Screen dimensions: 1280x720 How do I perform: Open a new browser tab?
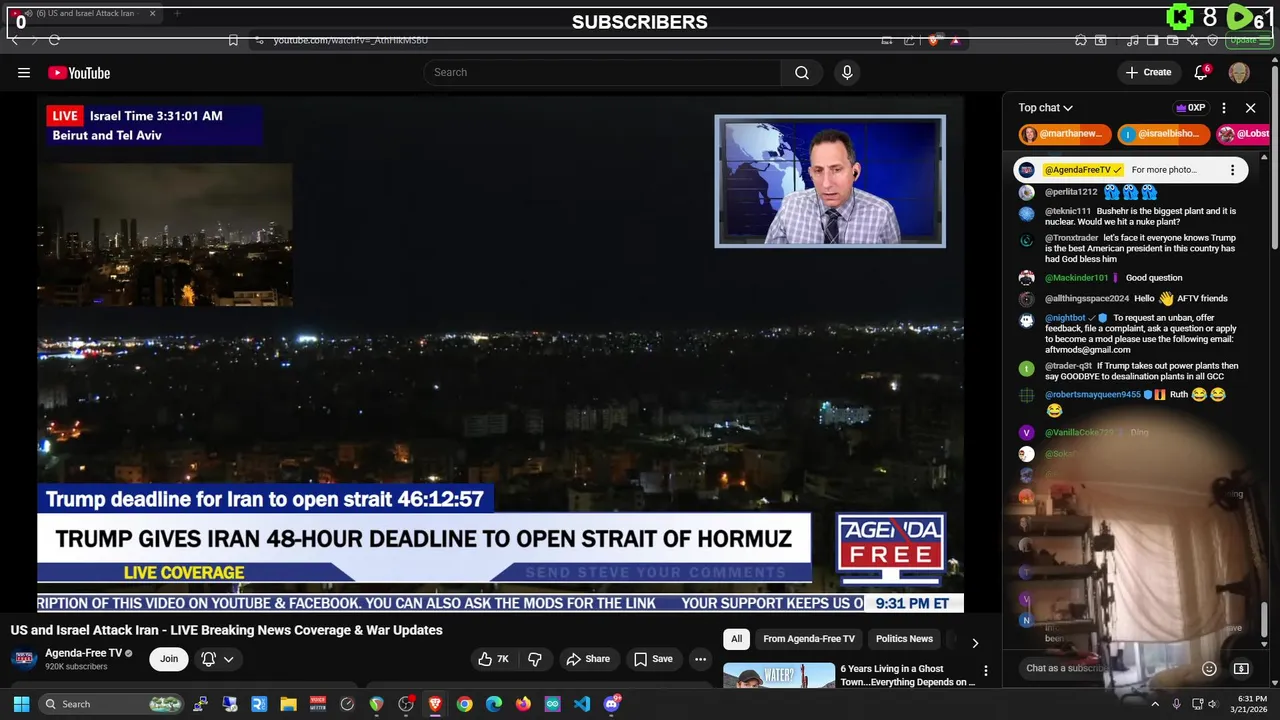177,14
